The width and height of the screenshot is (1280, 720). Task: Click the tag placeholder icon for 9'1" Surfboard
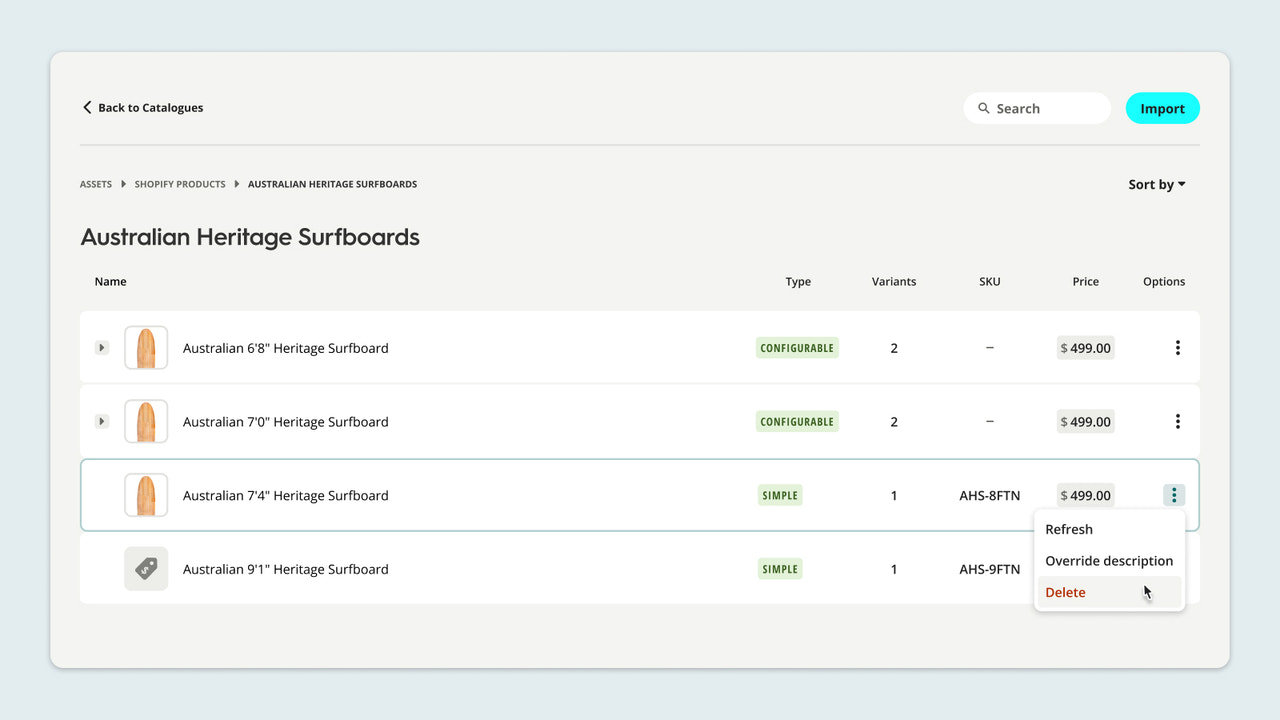click(x=146, y=568)
